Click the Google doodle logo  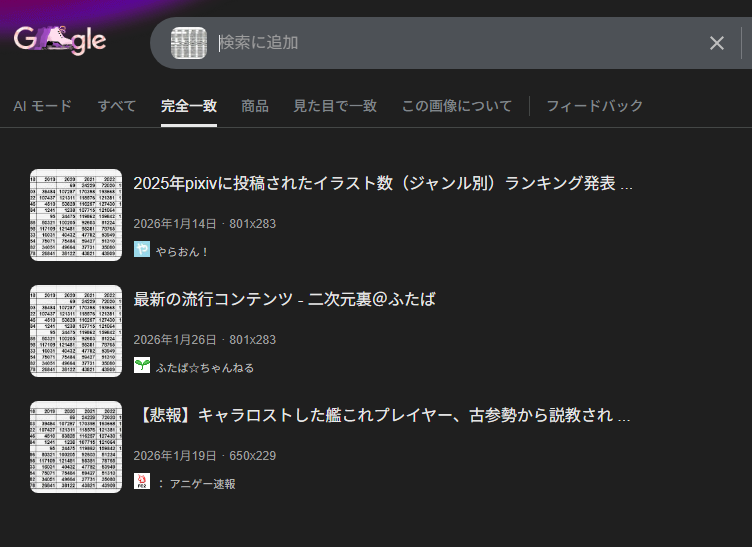pos(60,41)
